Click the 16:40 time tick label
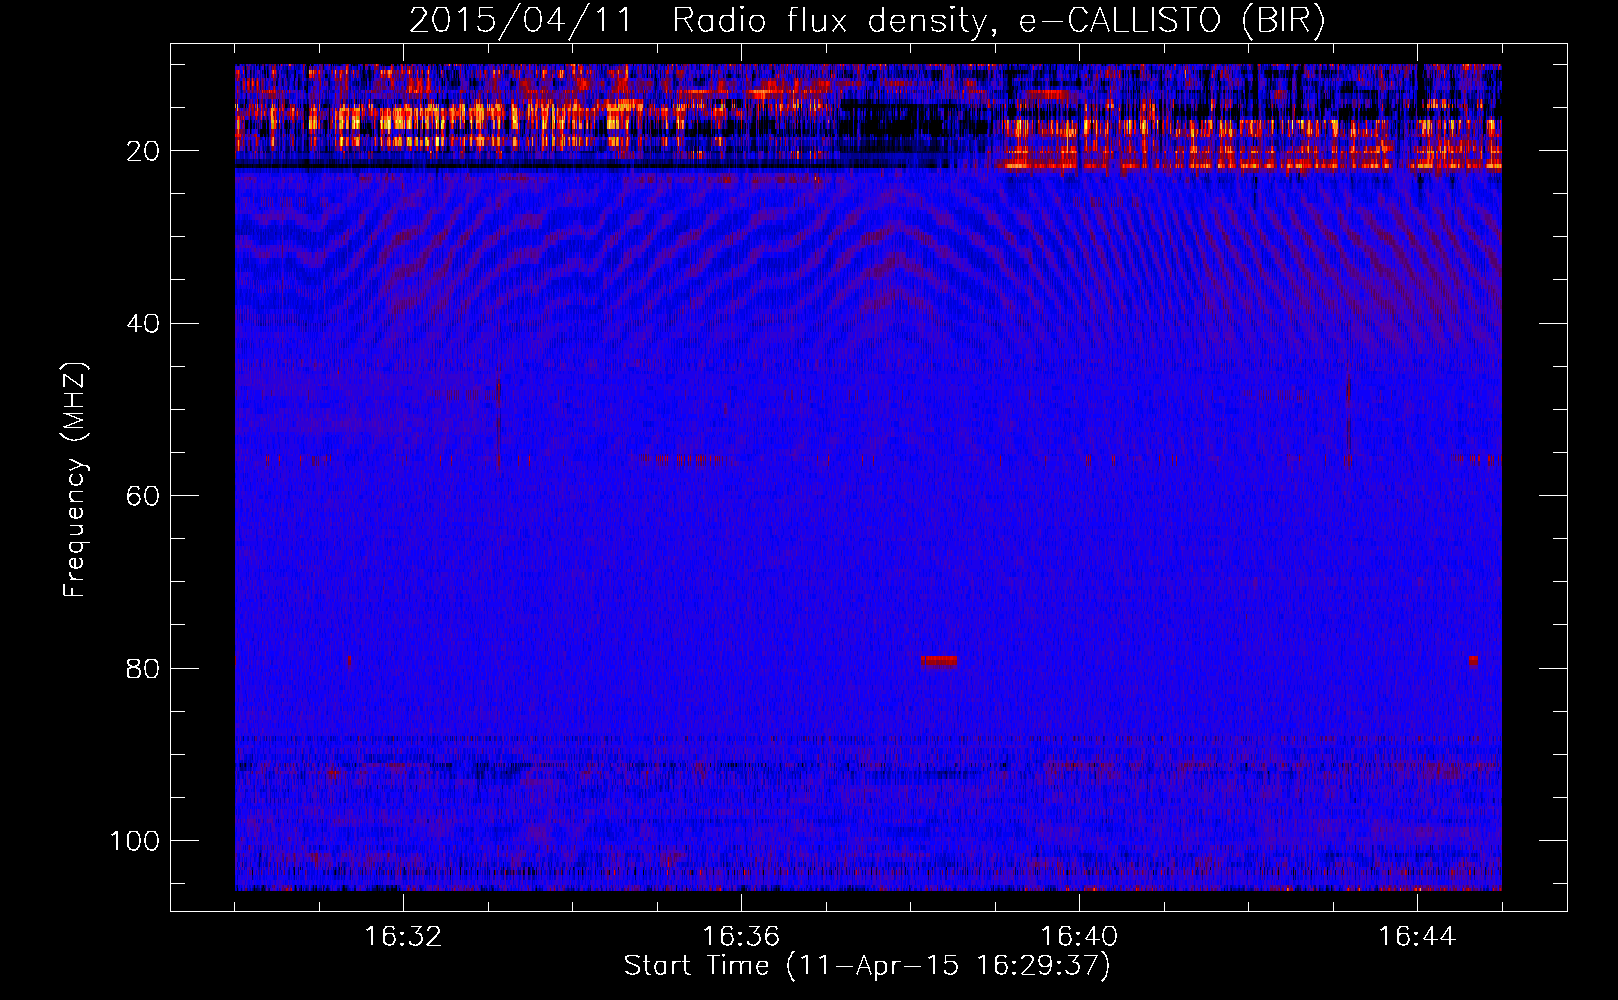1618x1000 pixels. pyautogui.click(x=1079, y=937)
